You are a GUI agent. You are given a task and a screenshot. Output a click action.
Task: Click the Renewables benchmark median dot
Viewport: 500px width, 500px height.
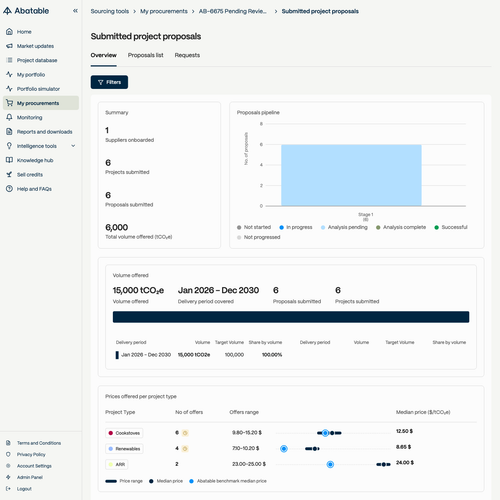tap(284, 449)
